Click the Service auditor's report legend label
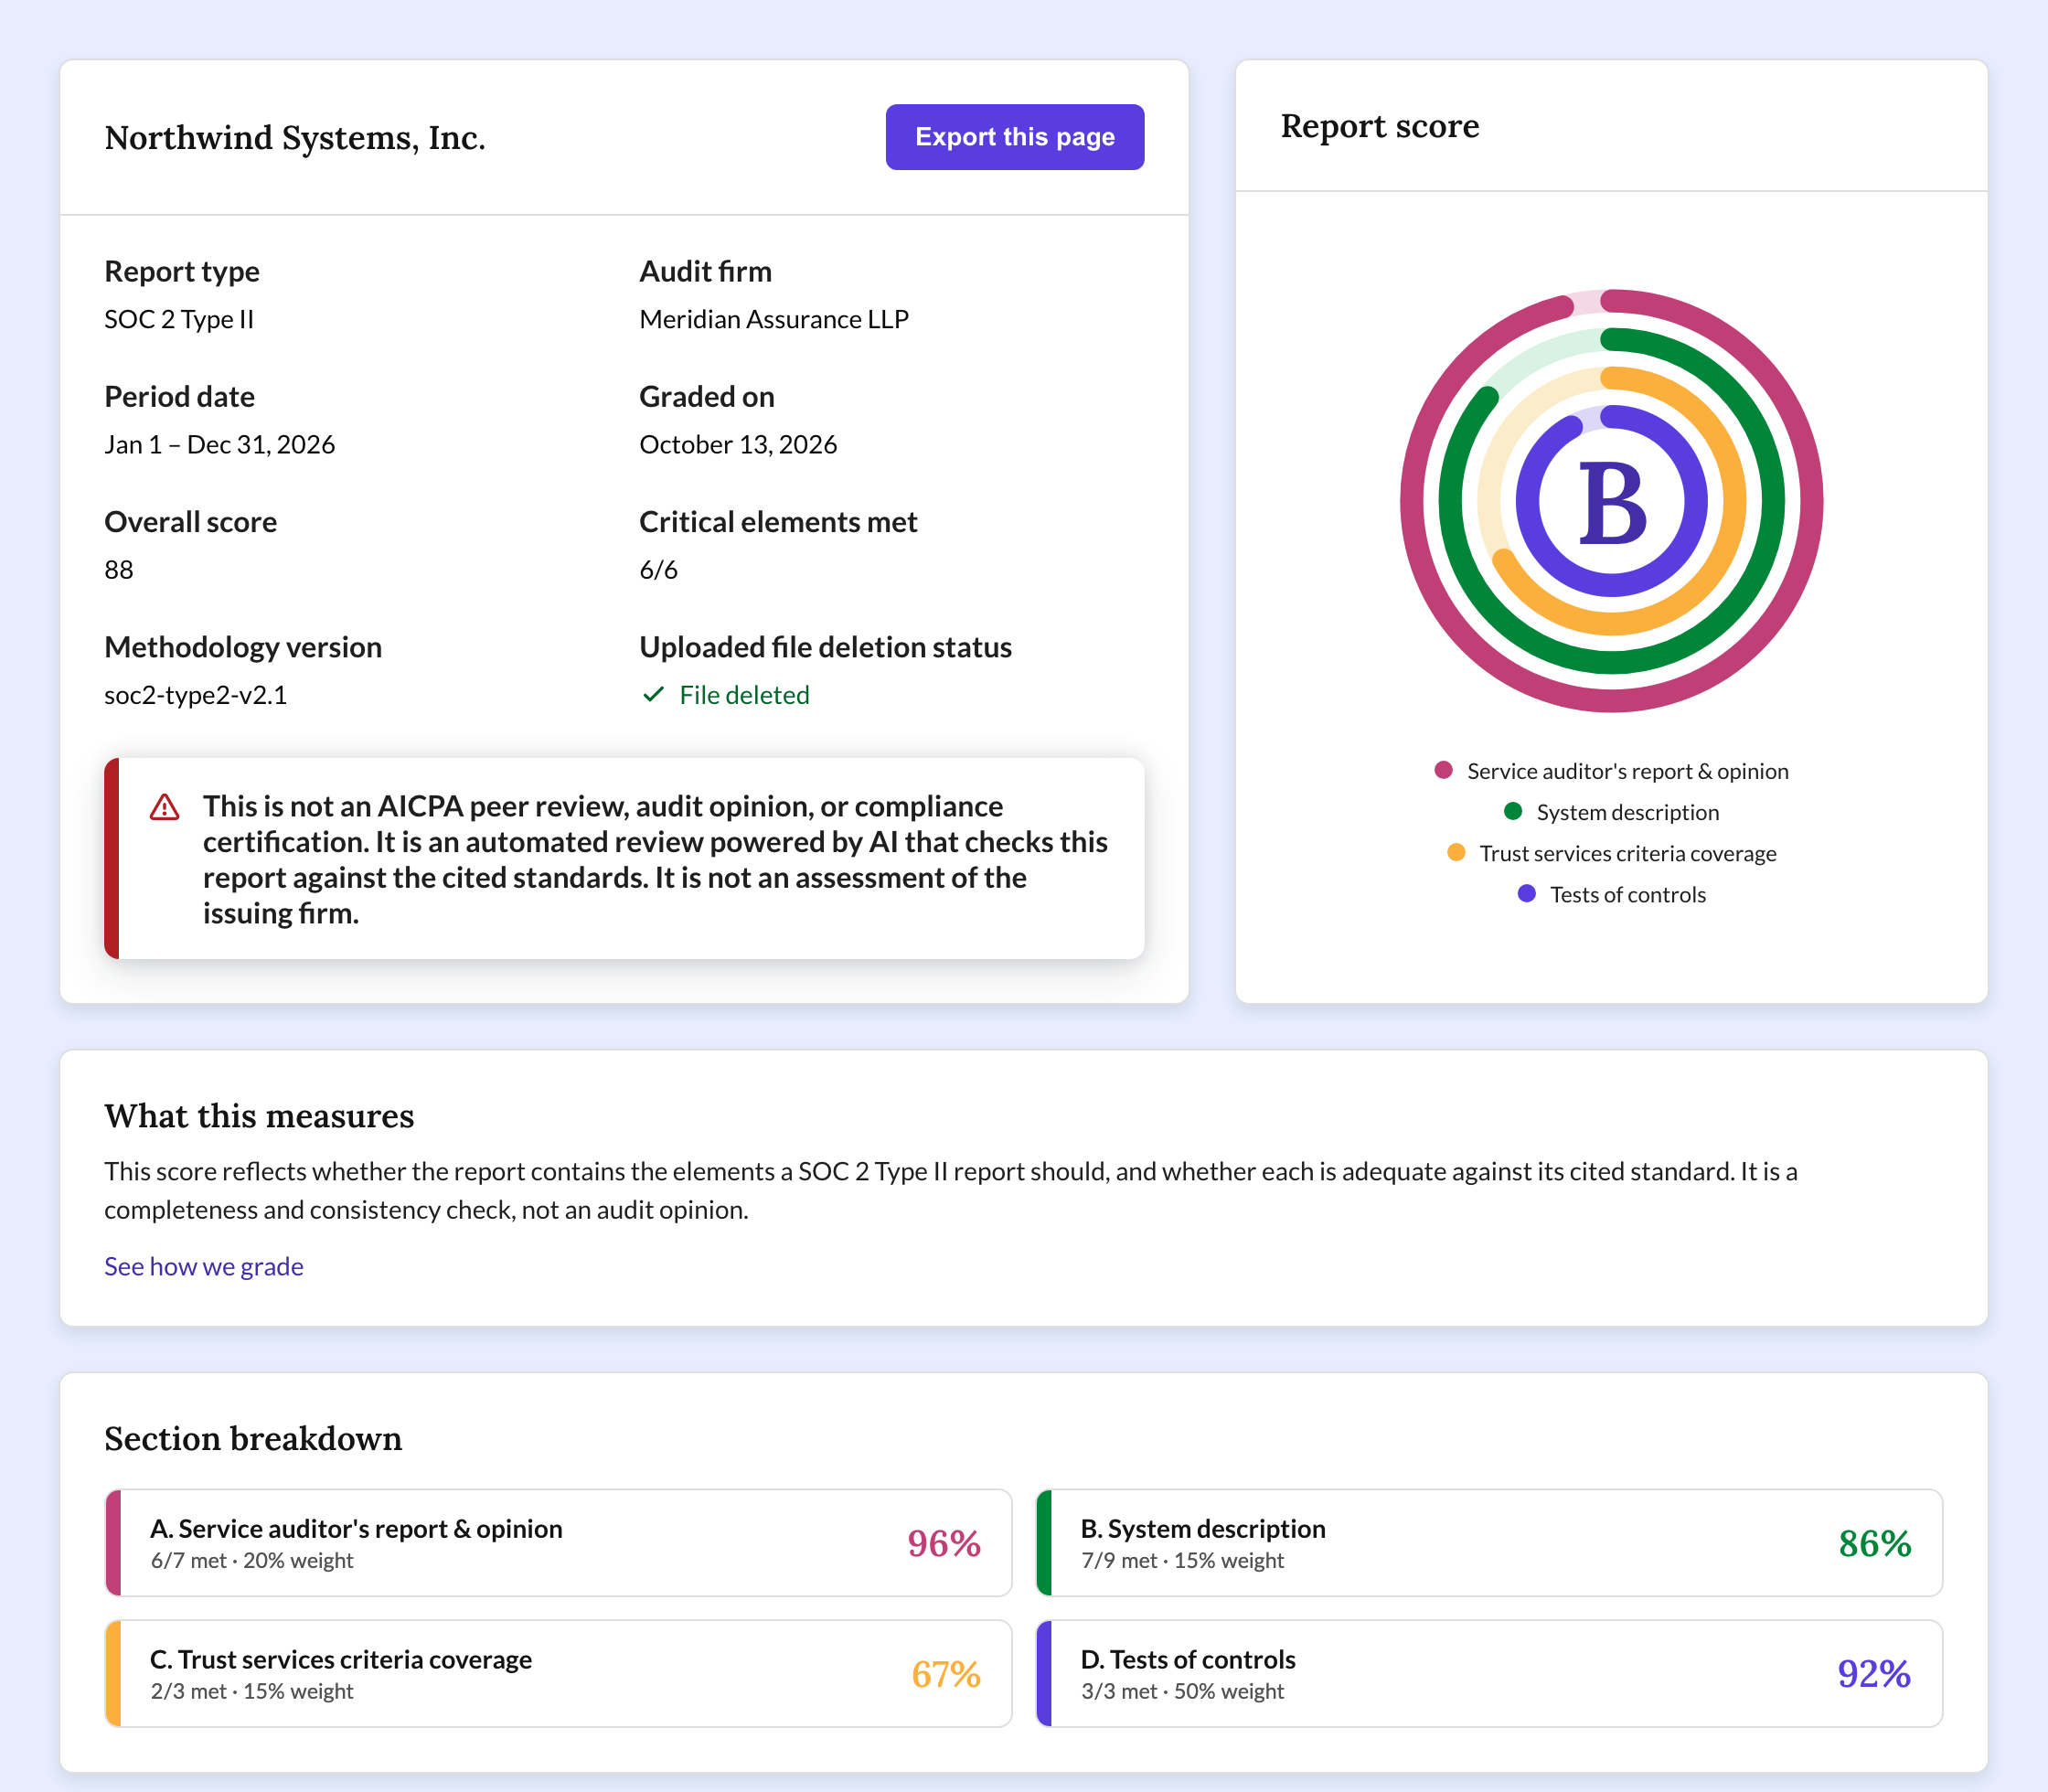 click(1627, 770)
